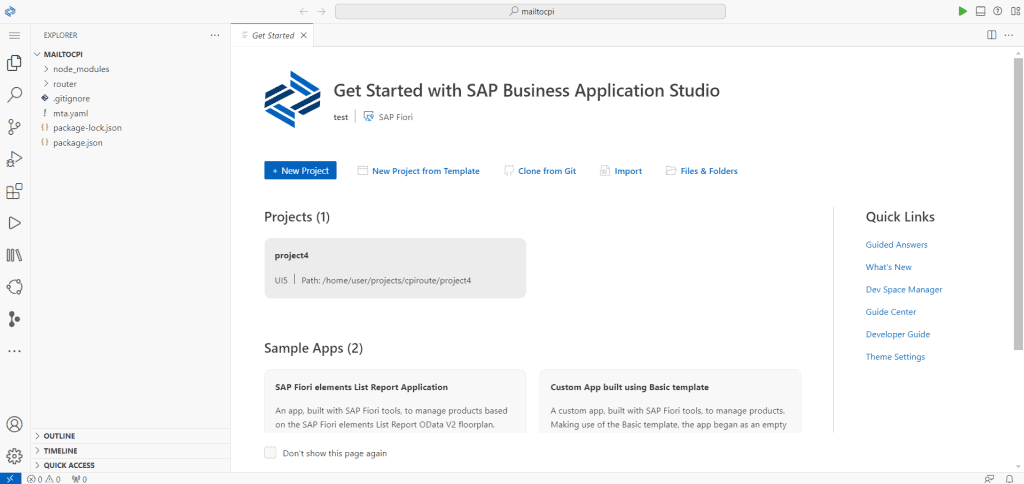Open the Theme Settings link

[895, 357]
